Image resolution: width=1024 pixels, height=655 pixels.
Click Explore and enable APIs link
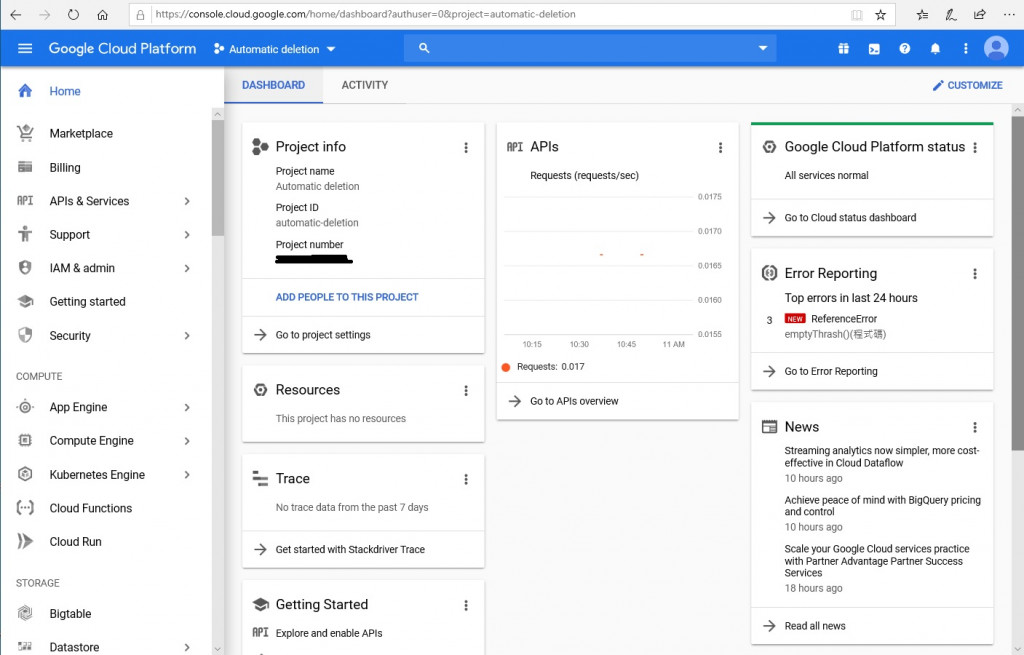(x=328, y=633)
